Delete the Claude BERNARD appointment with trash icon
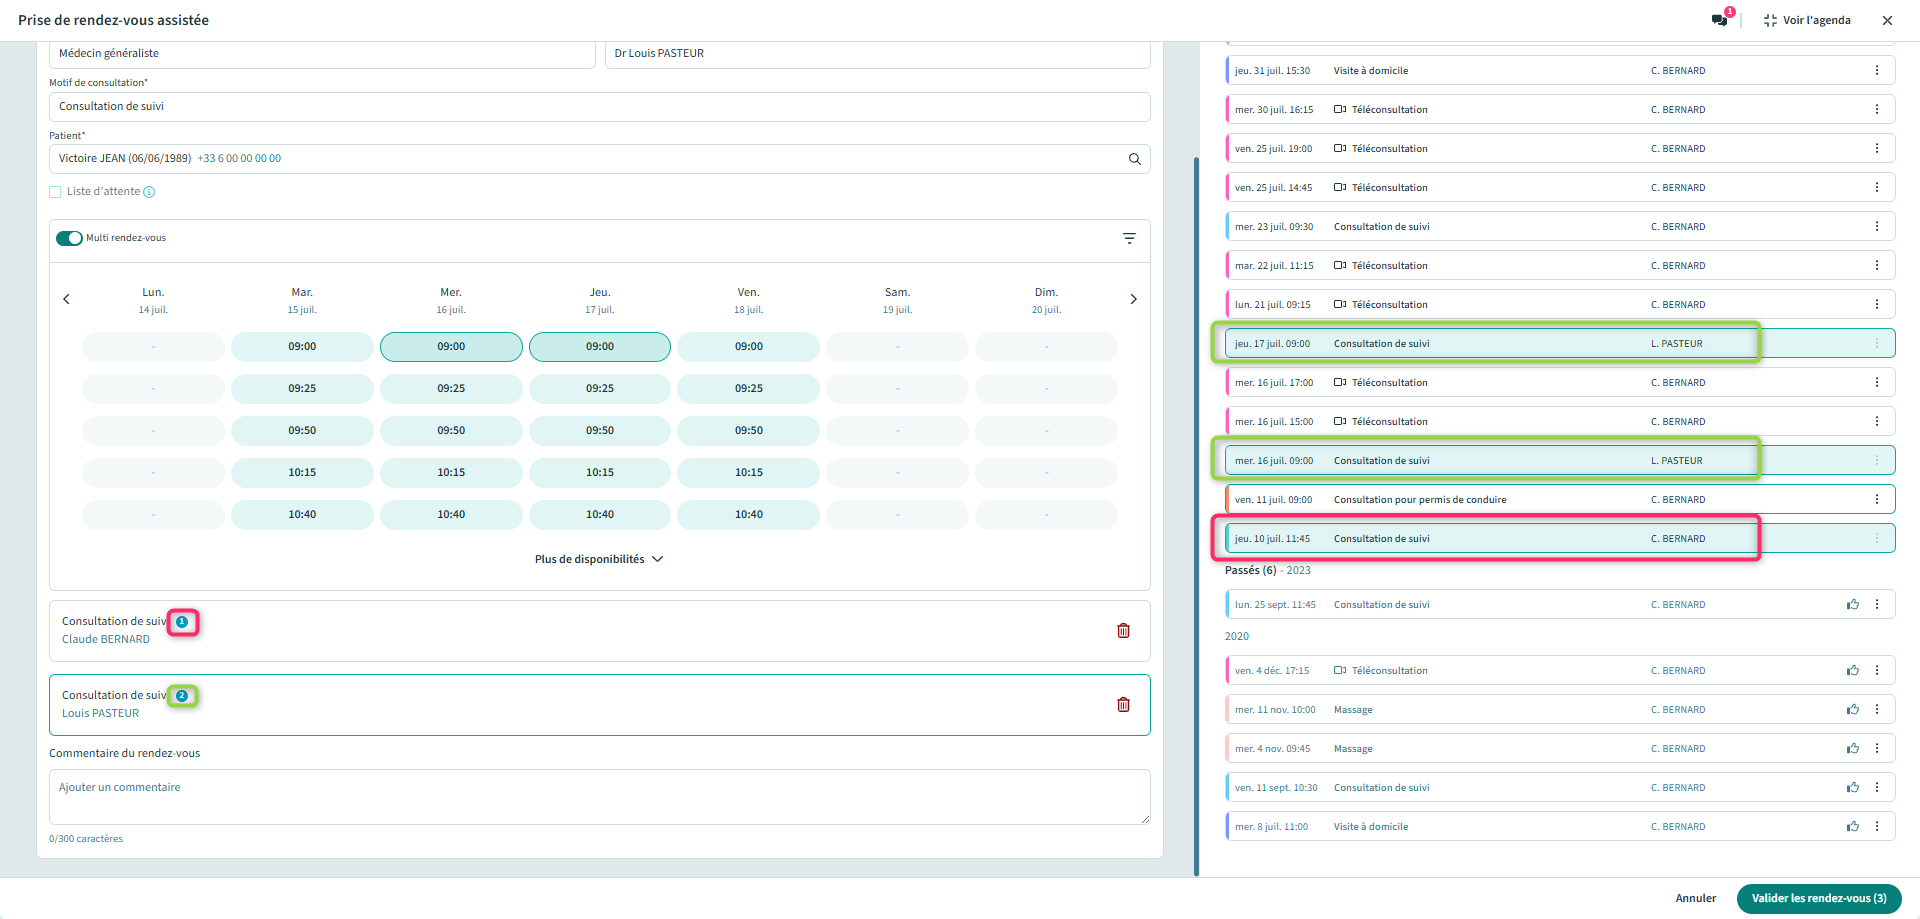Screen dimensions: 1920x919 pyautogui.click(x=1123, y=631)
